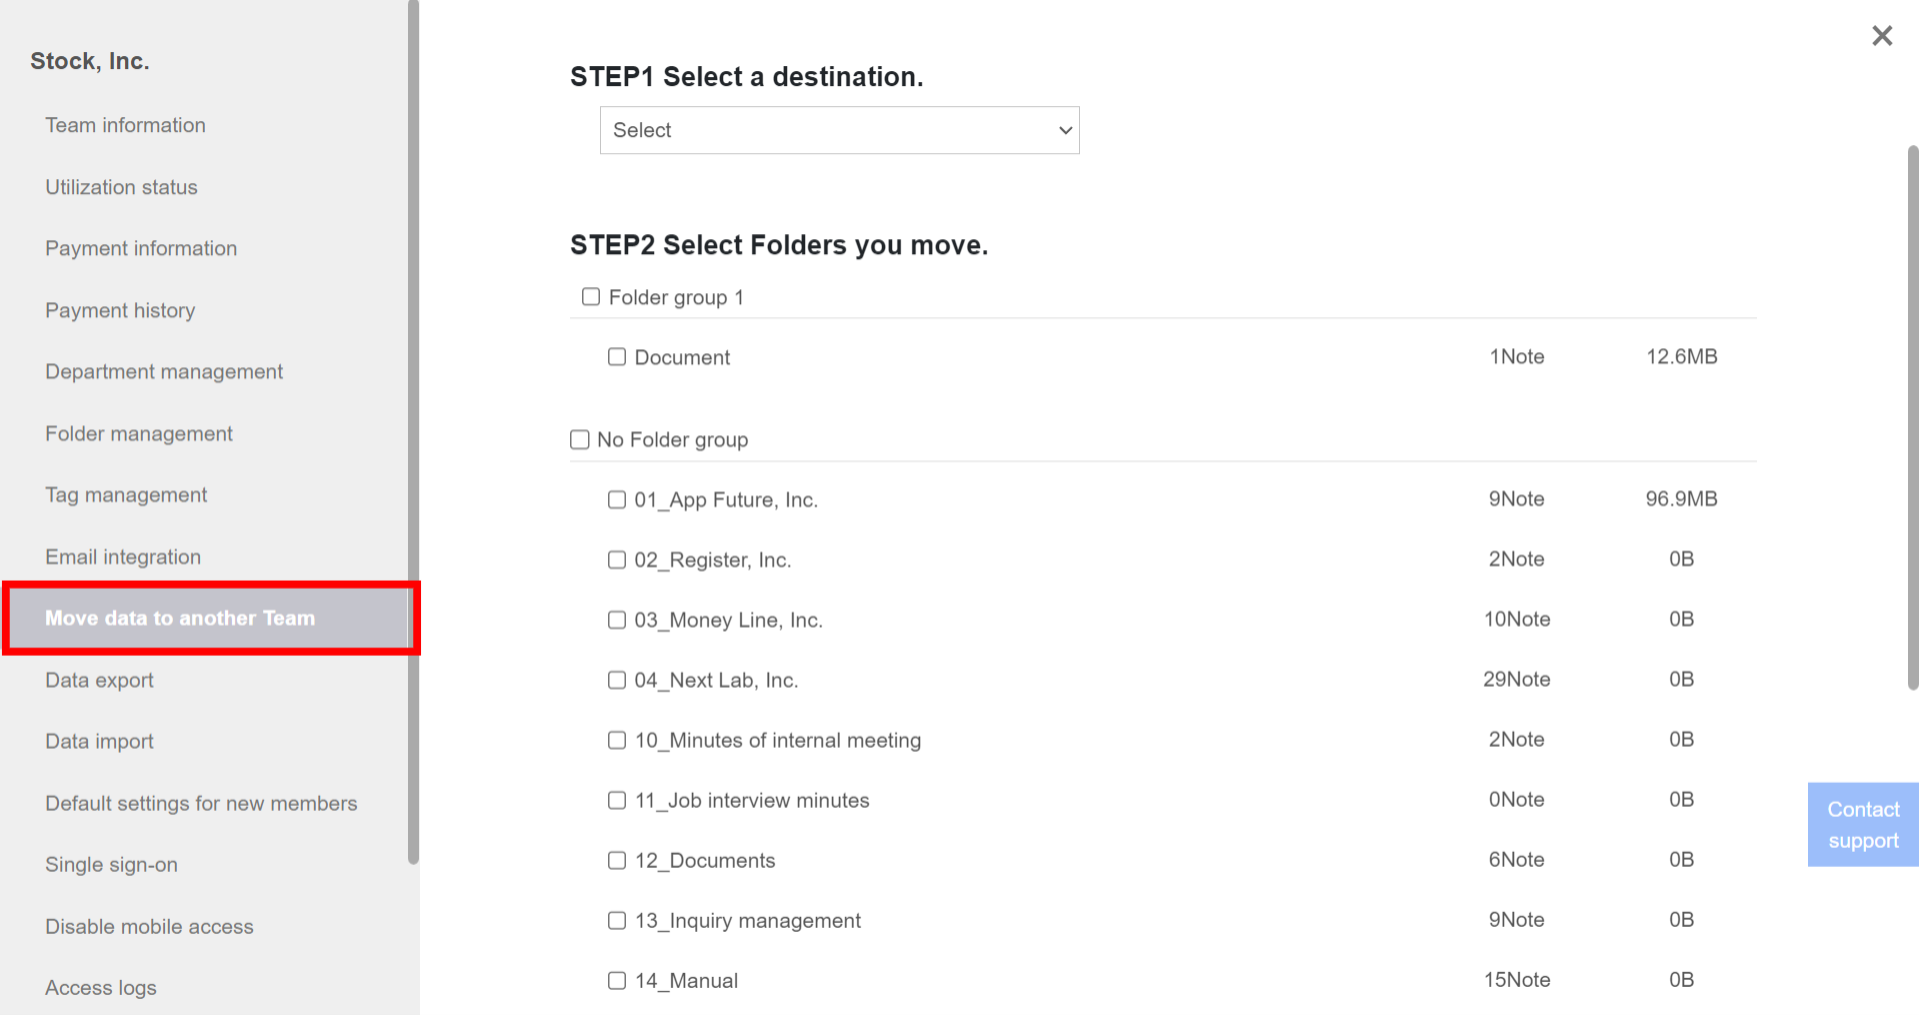The width and height of the screenshot is (1919, 1015).
Task: Open Team information settings
Action: pyautogui.click(x=125, y=125)
